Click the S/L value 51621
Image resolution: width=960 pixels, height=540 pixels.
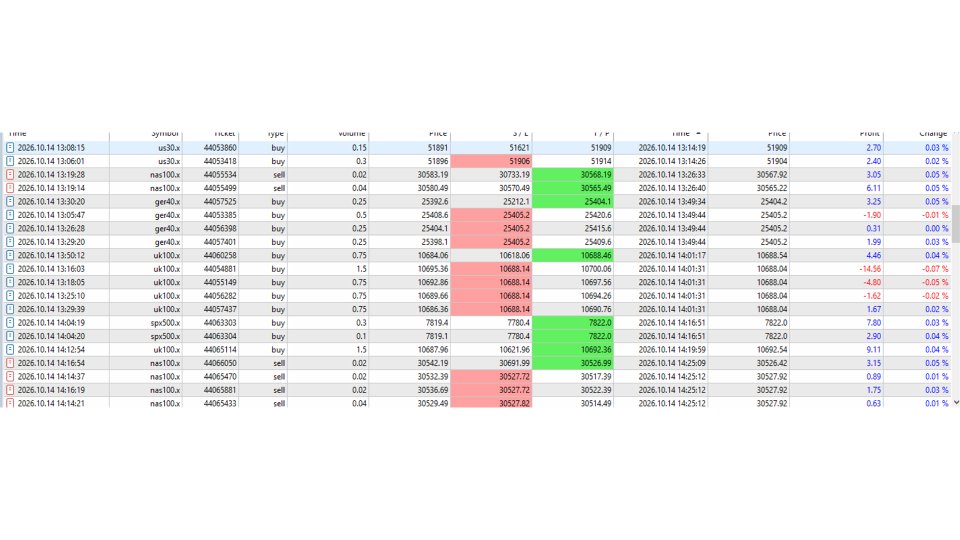(x=519, y=148)
